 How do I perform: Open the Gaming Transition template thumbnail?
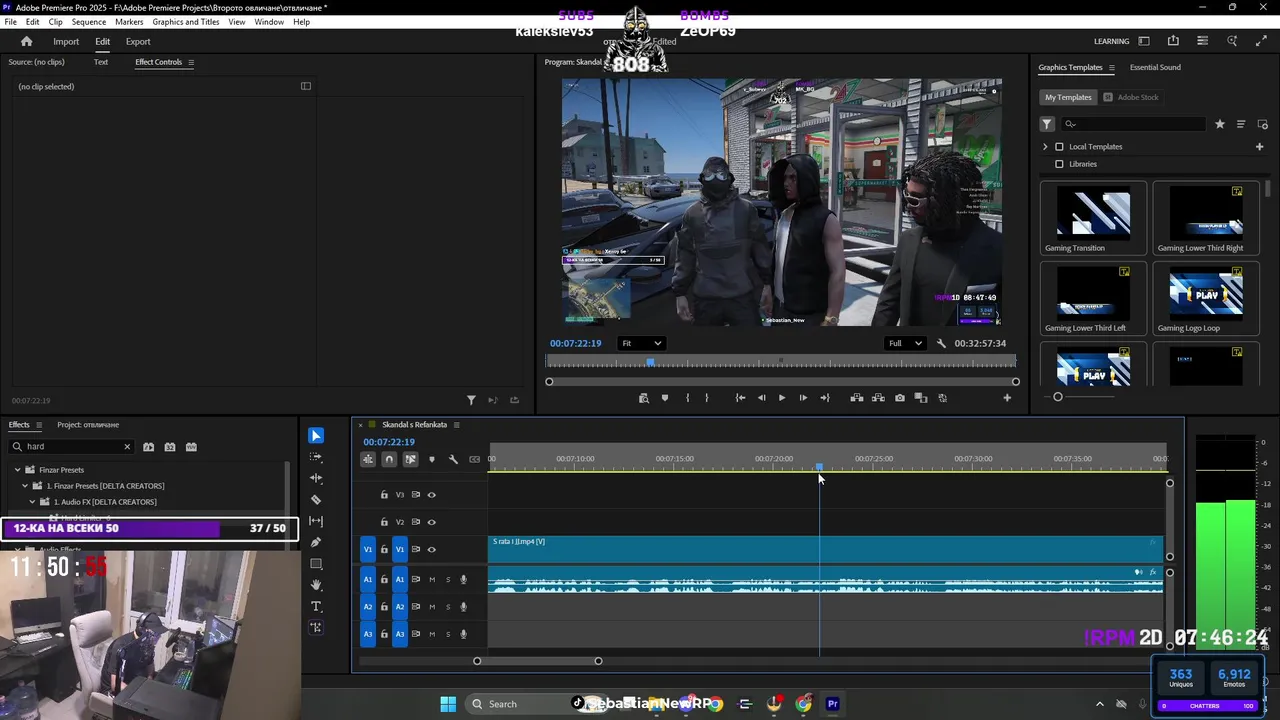click(x=1094, y=213)
